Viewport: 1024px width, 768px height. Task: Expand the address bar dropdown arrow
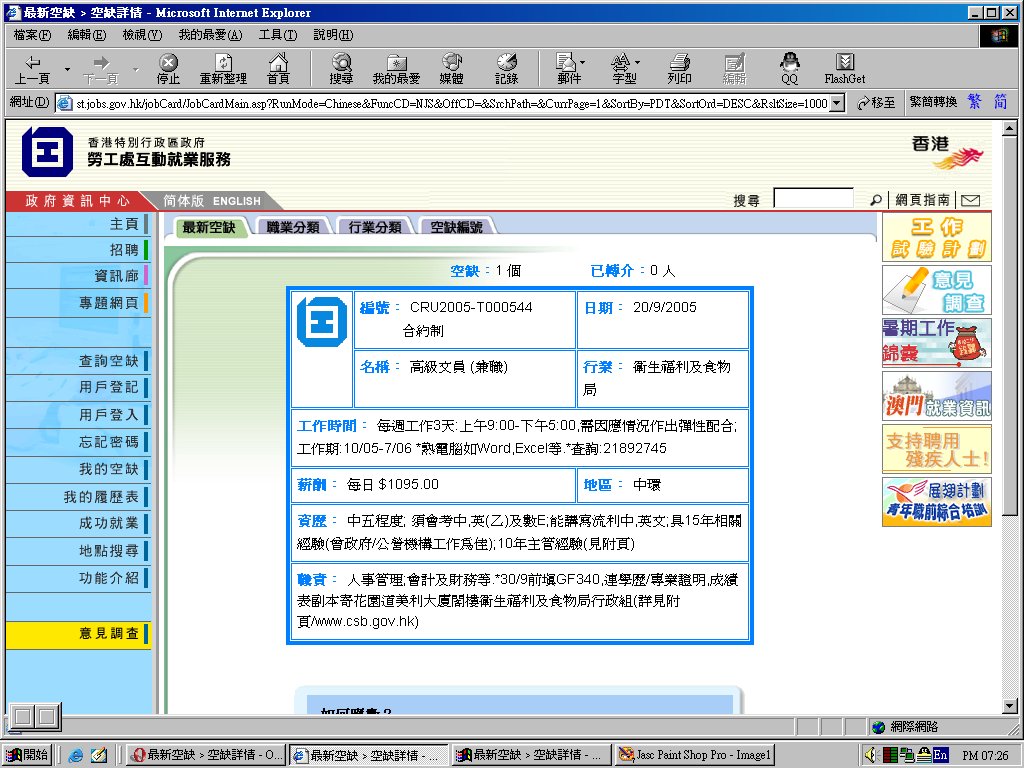tap(837, 103)
